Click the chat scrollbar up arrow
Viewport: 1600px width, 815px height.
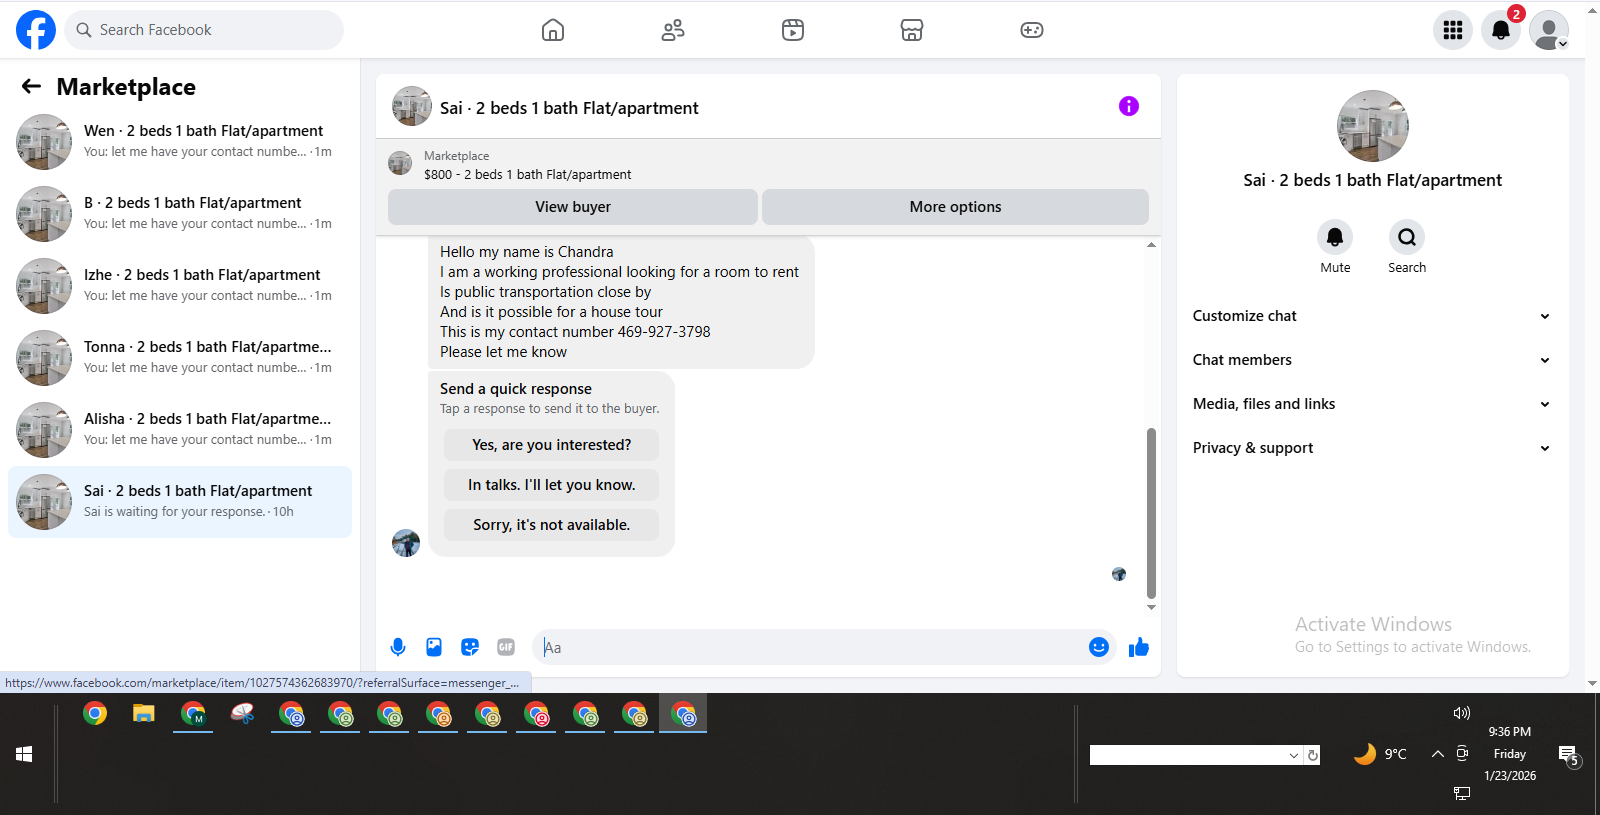[x=1151, y=245]
